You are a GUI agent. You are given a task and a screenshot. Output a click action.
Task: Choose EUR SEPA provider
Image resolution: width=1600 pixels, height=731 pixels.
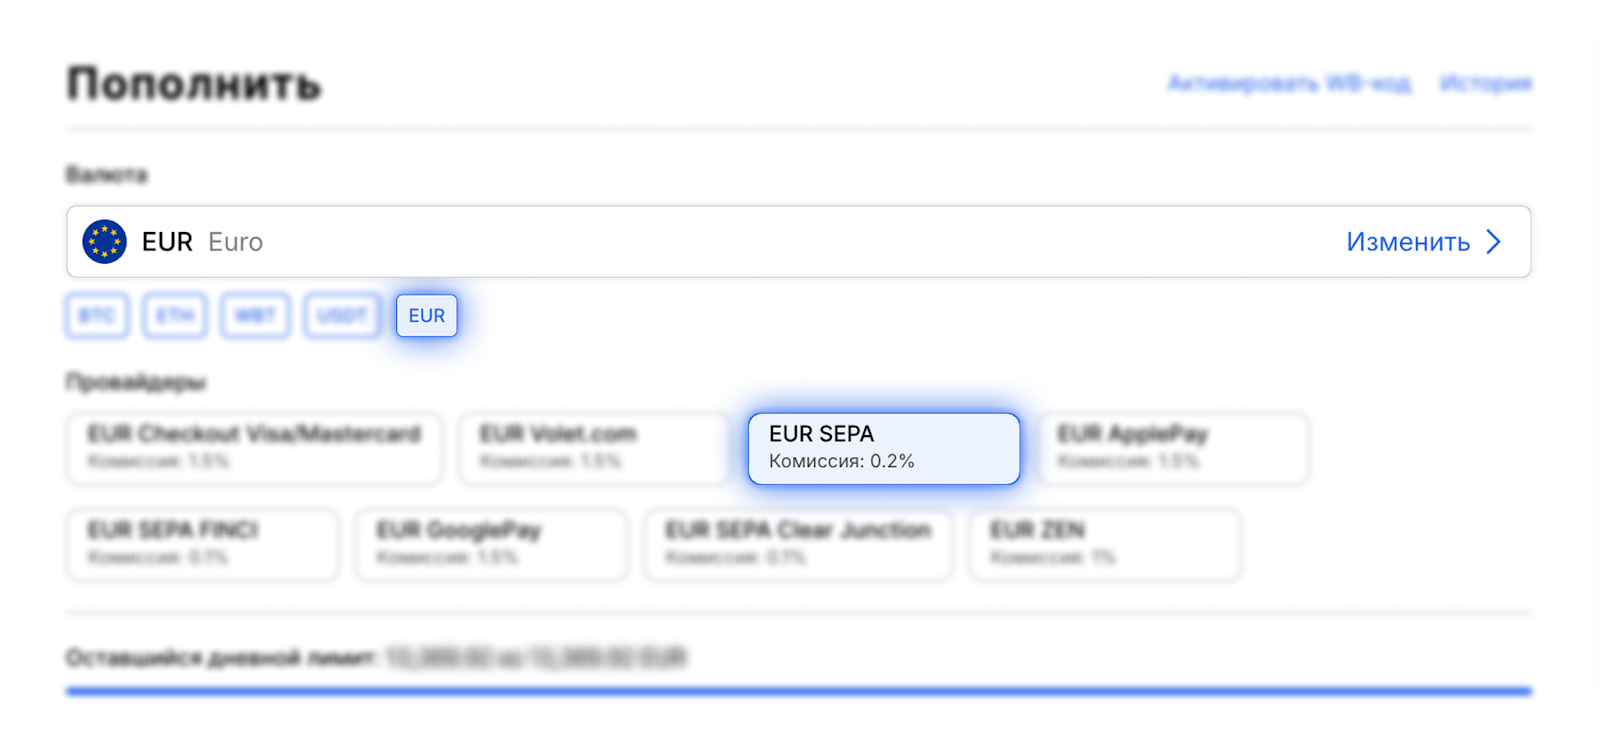pos(884,448)
